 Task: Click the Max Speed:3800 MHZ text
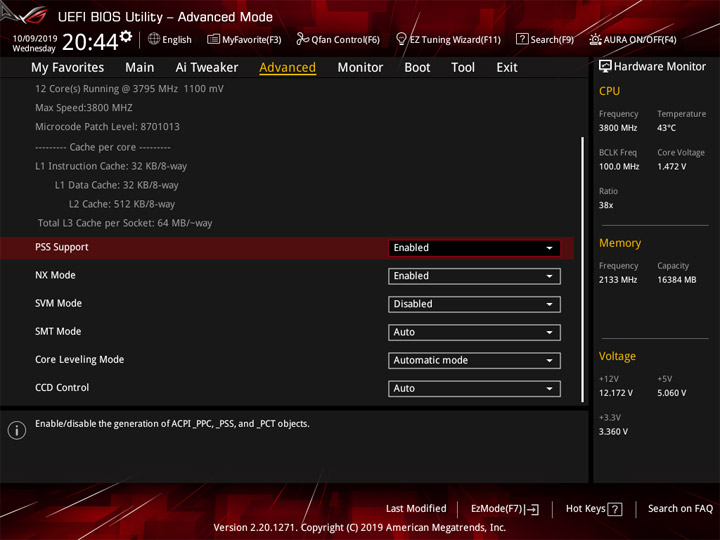[x=84, y=108]
